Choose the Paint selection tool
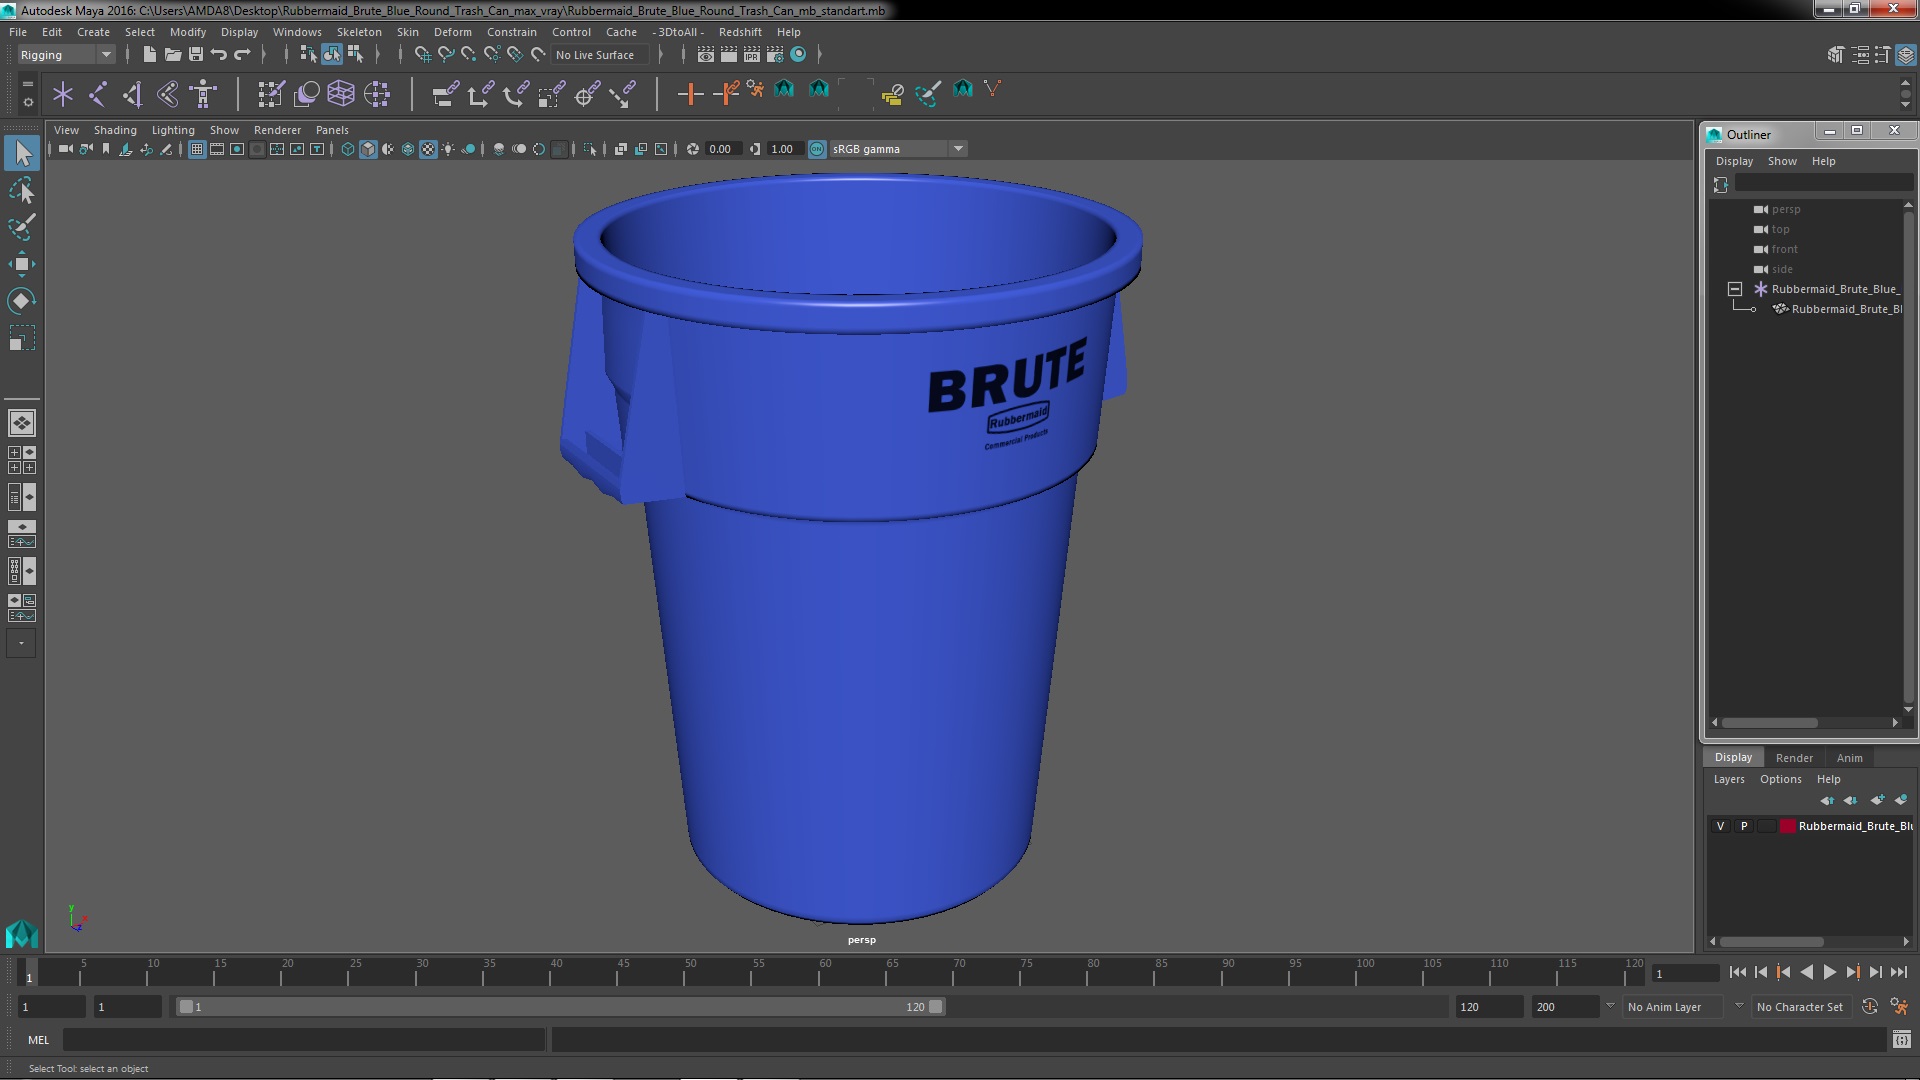 (x=22, y=227)
